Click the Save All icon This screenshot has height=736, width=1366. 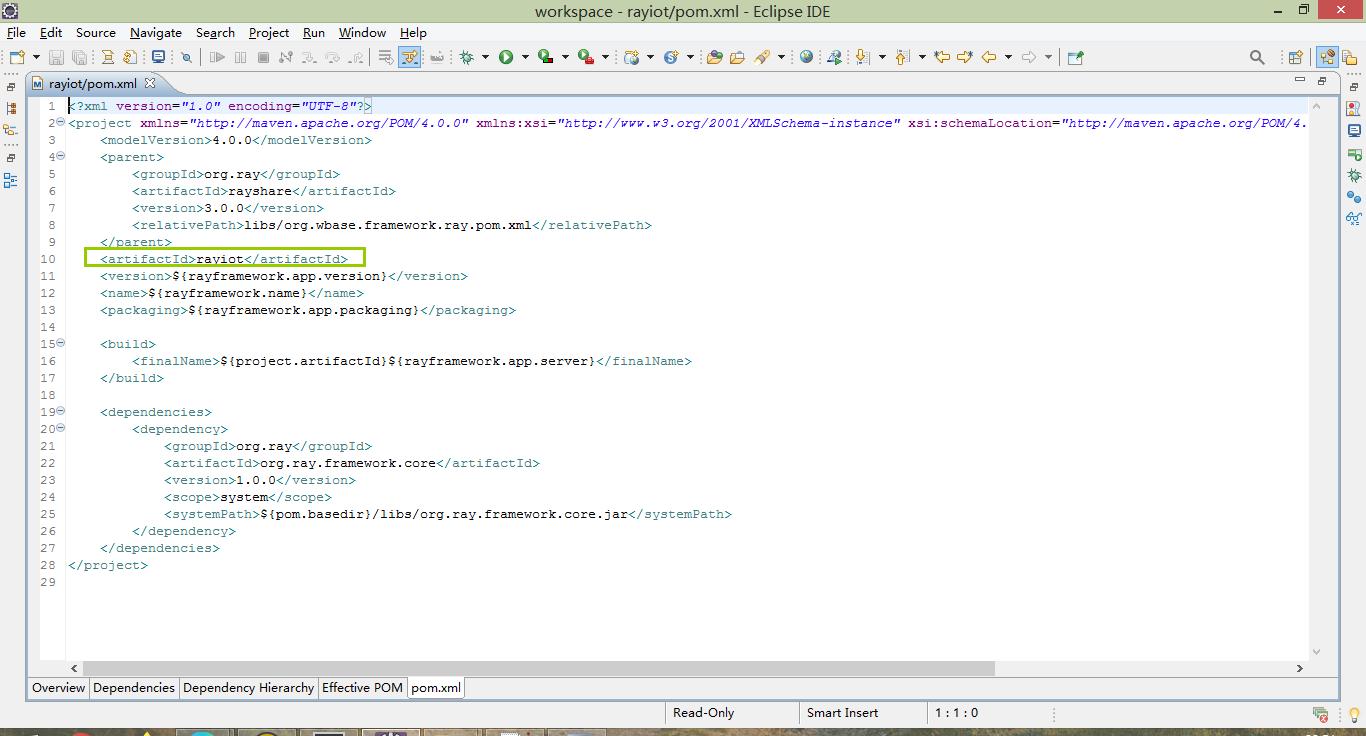click(79, 57)
